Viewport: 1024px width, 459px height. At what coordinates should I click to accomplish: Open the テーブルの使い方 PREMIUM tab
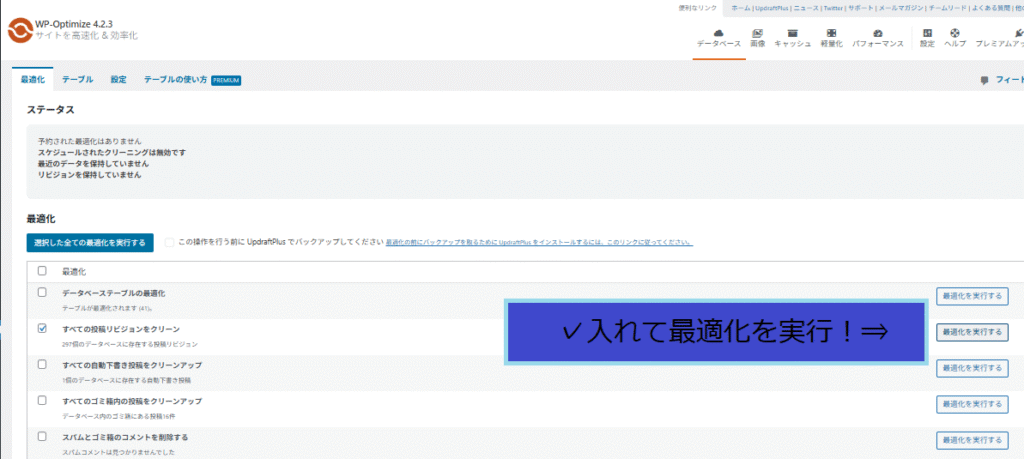[x=193, y=80]
